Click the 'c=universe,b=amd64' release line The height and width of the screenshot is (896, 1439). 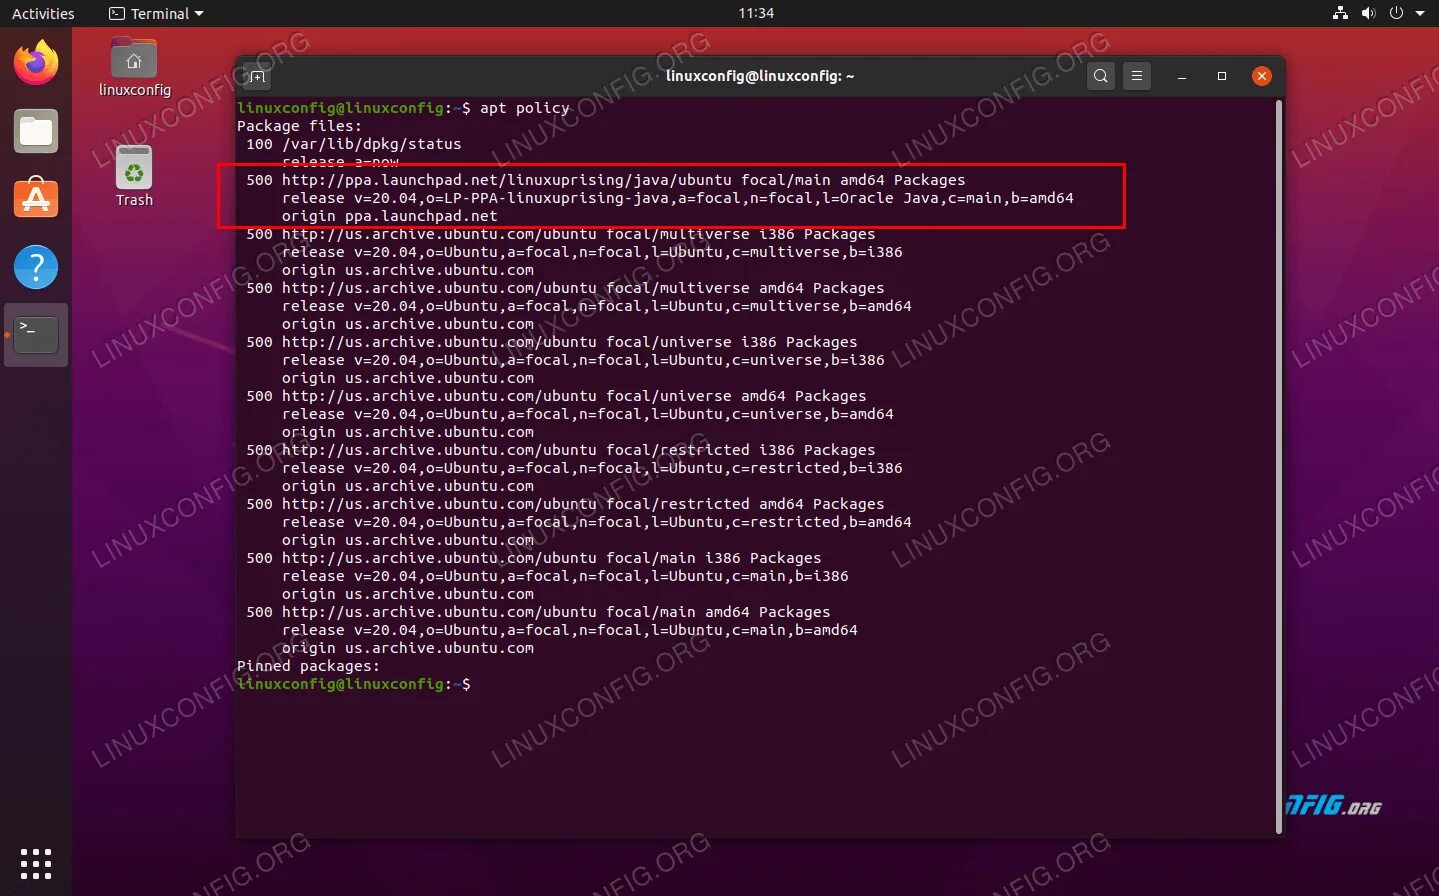588,414
